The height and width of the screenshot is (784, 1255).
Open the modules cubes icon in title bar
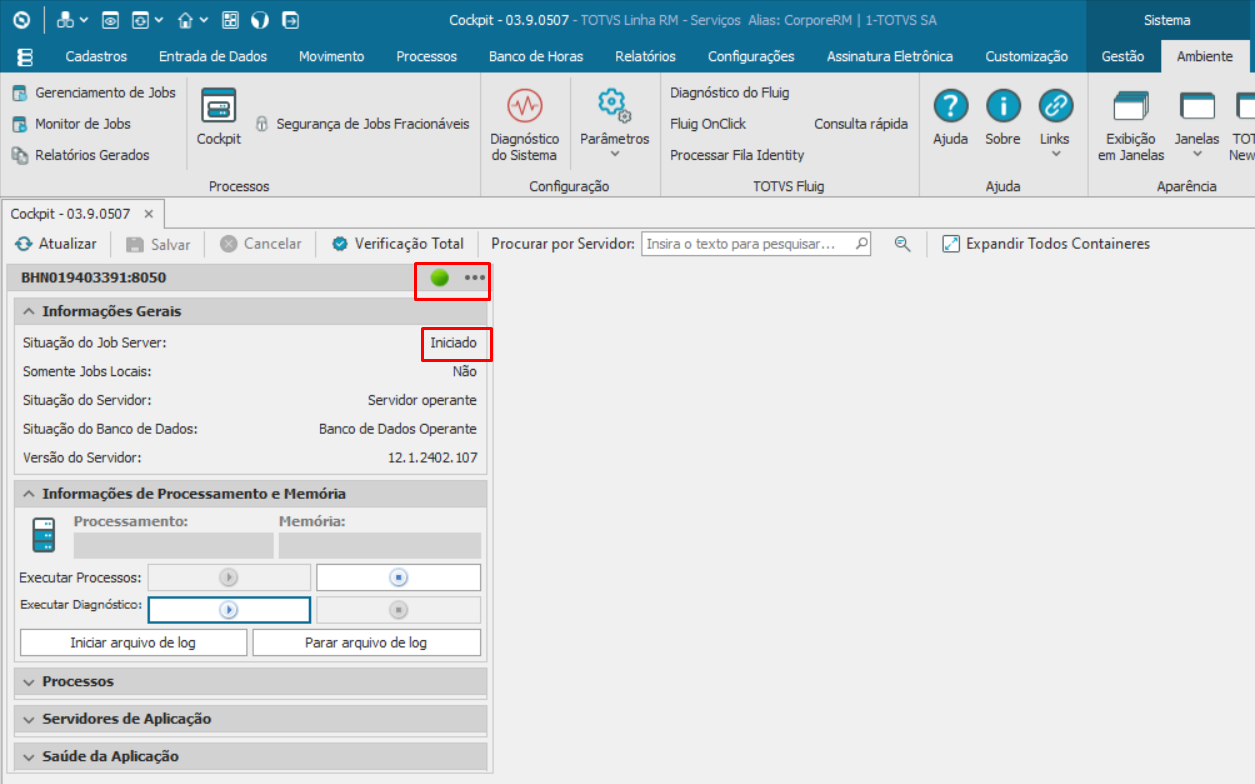tap(65, 20)
